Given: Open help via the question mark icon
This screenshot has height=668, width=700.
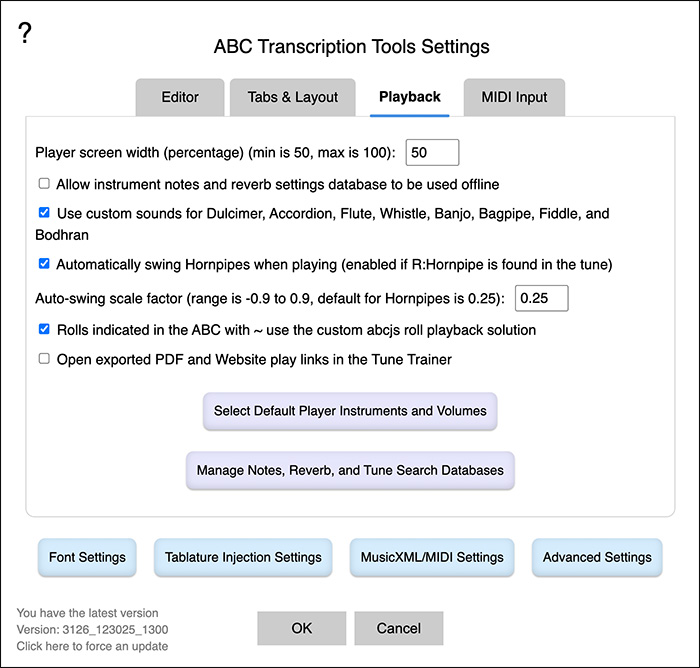Looking at the screenshot, I should click(x=25, y=33).
